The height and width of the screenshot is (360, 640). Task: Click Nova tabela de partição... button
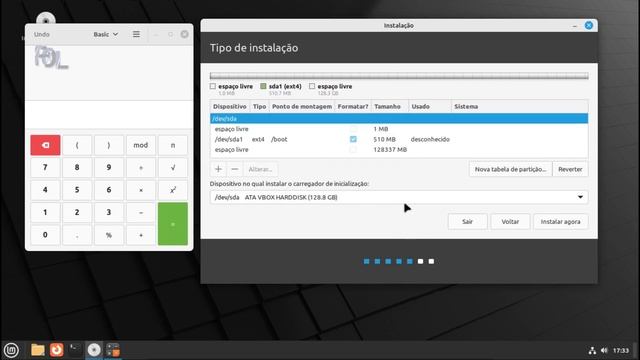pos(510,169)
